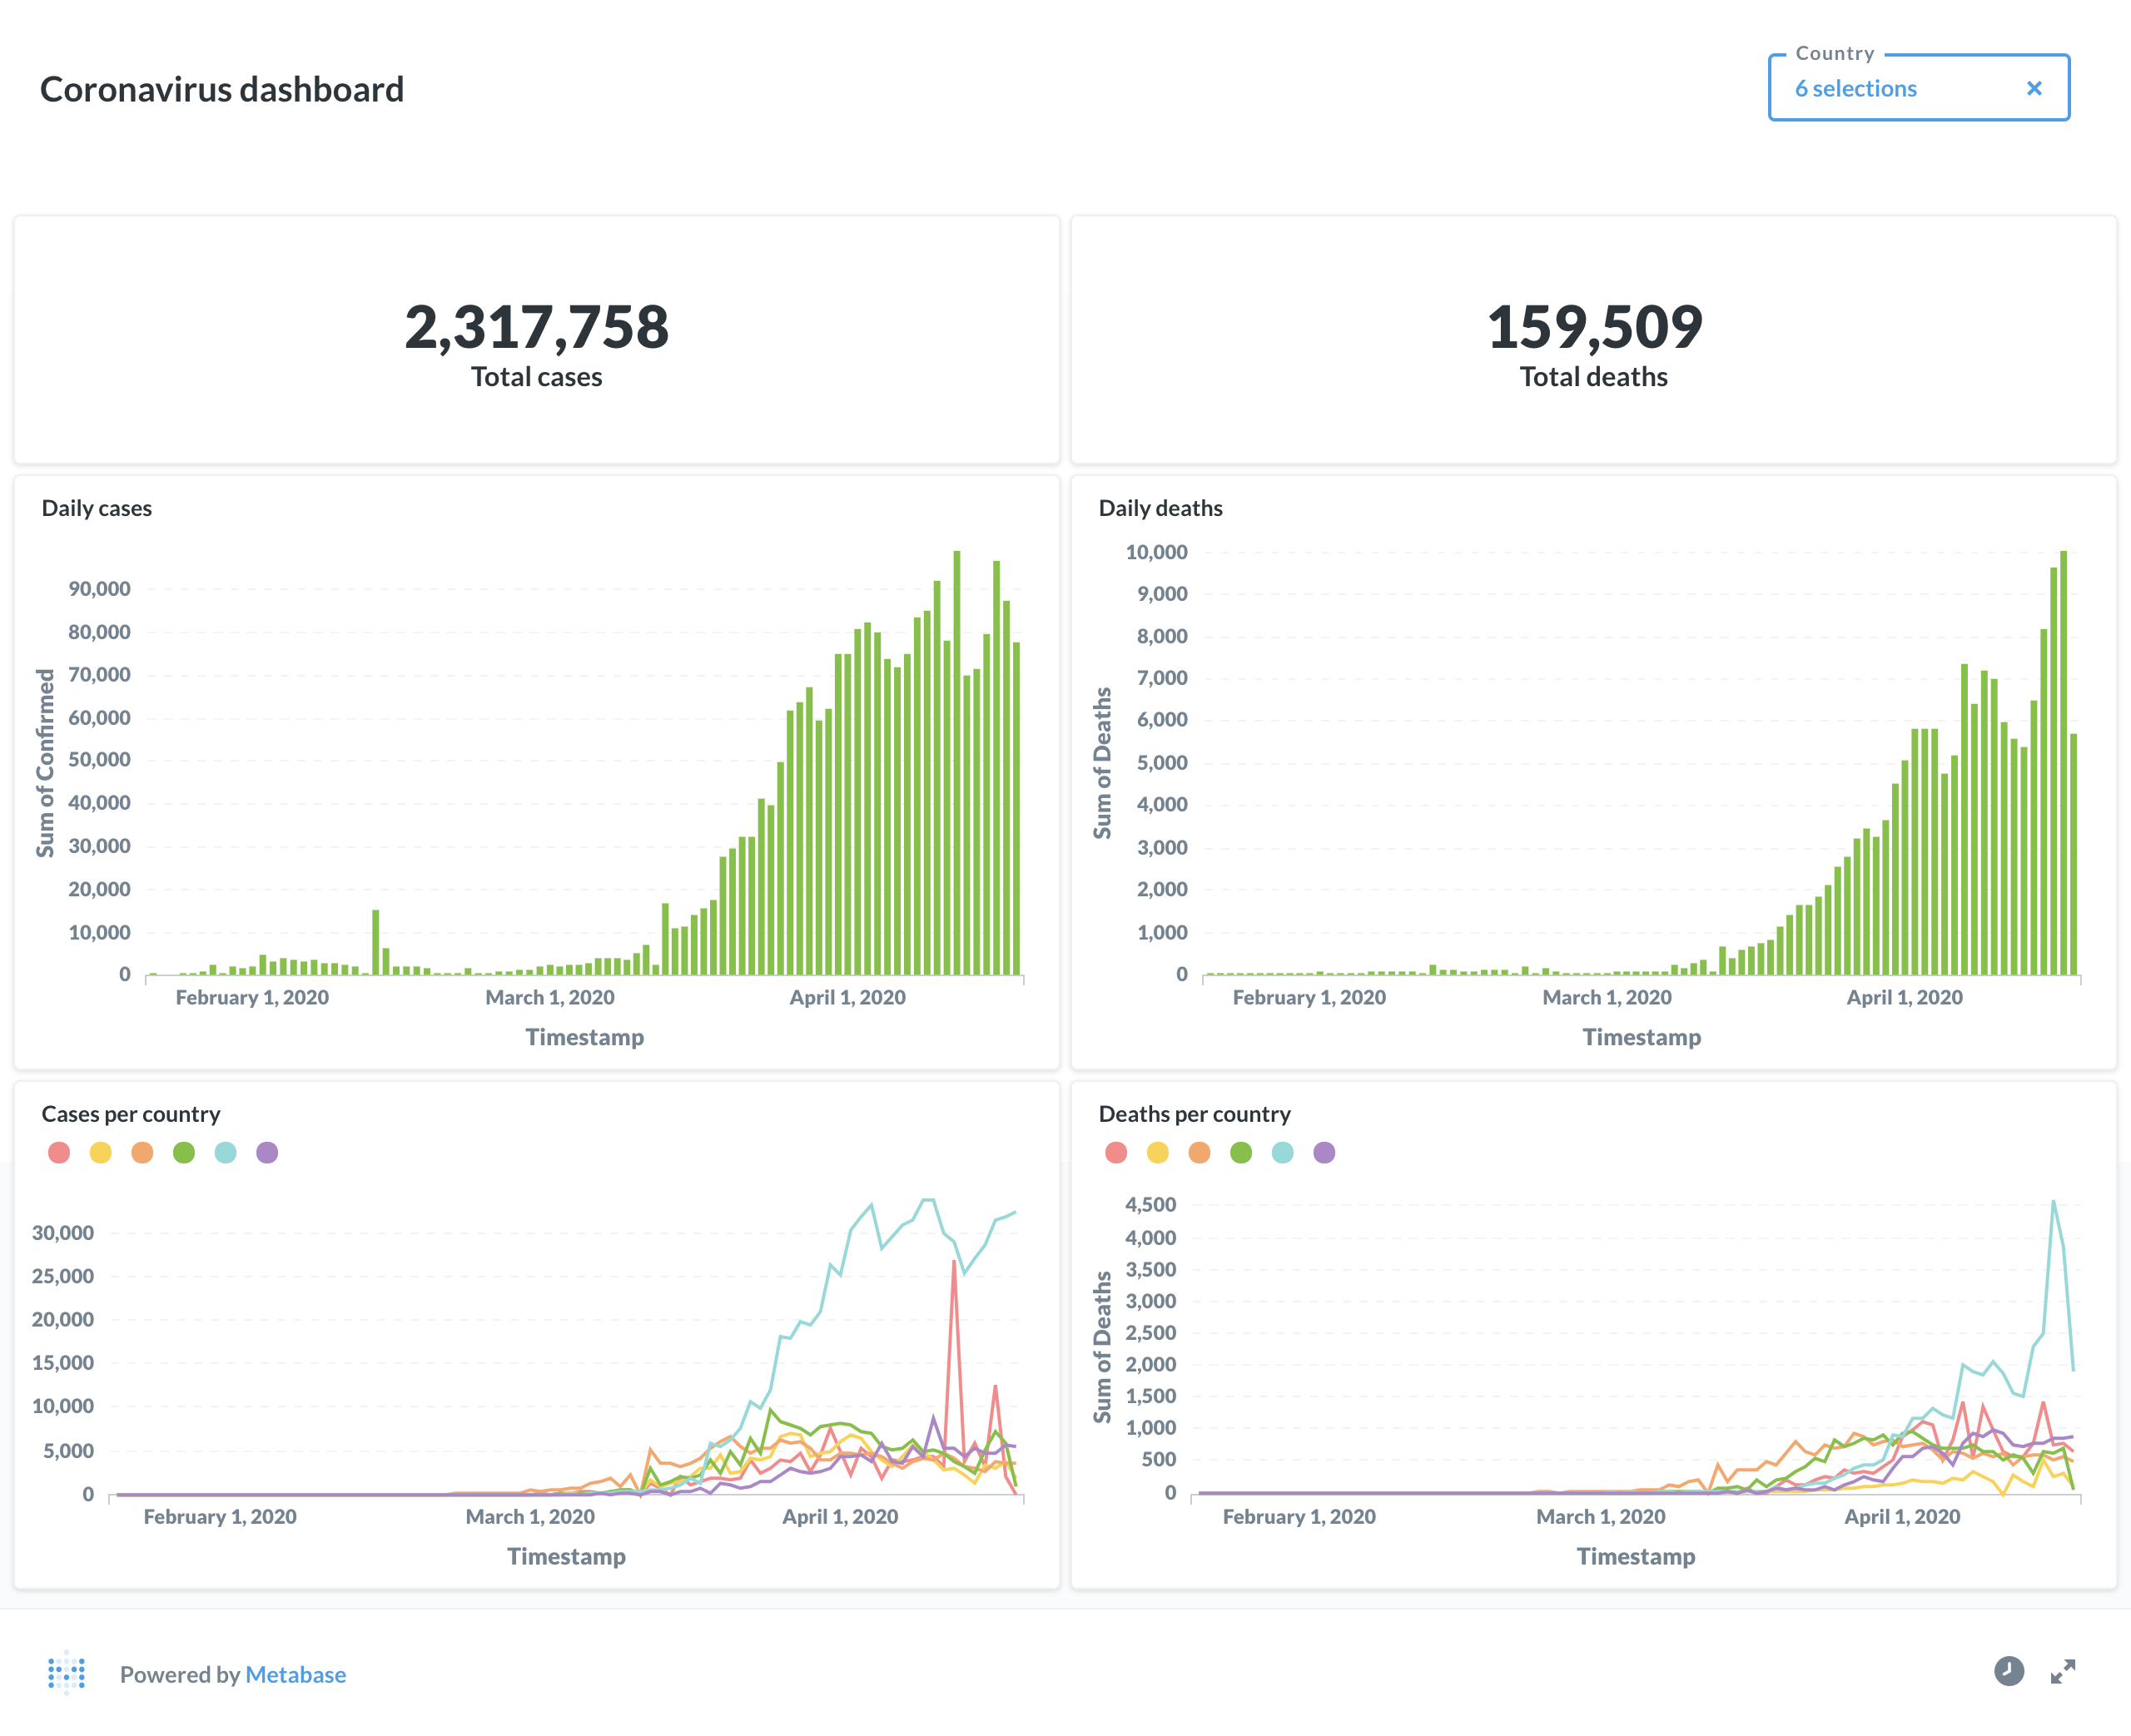Toggle teal series in Deaths per country legend
The height and width of the screenshot is (1736, 2131).
[x=1282, y=1152]
